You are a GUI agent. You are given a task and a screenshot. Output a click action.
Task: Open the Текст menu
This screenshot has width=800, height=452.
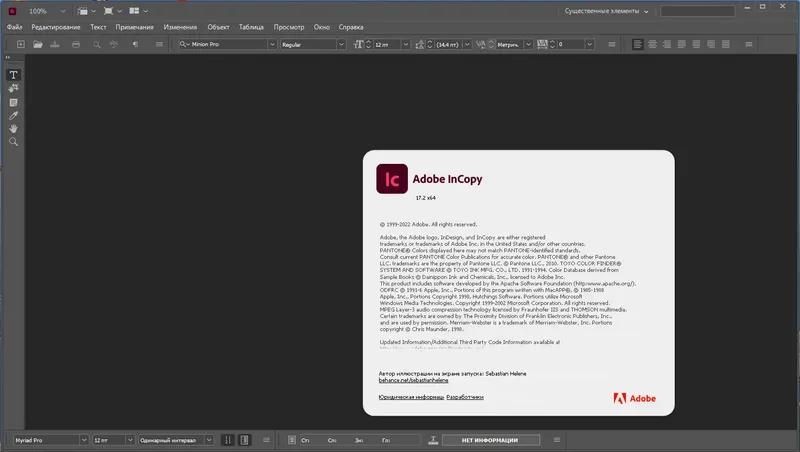coord(98,27)
